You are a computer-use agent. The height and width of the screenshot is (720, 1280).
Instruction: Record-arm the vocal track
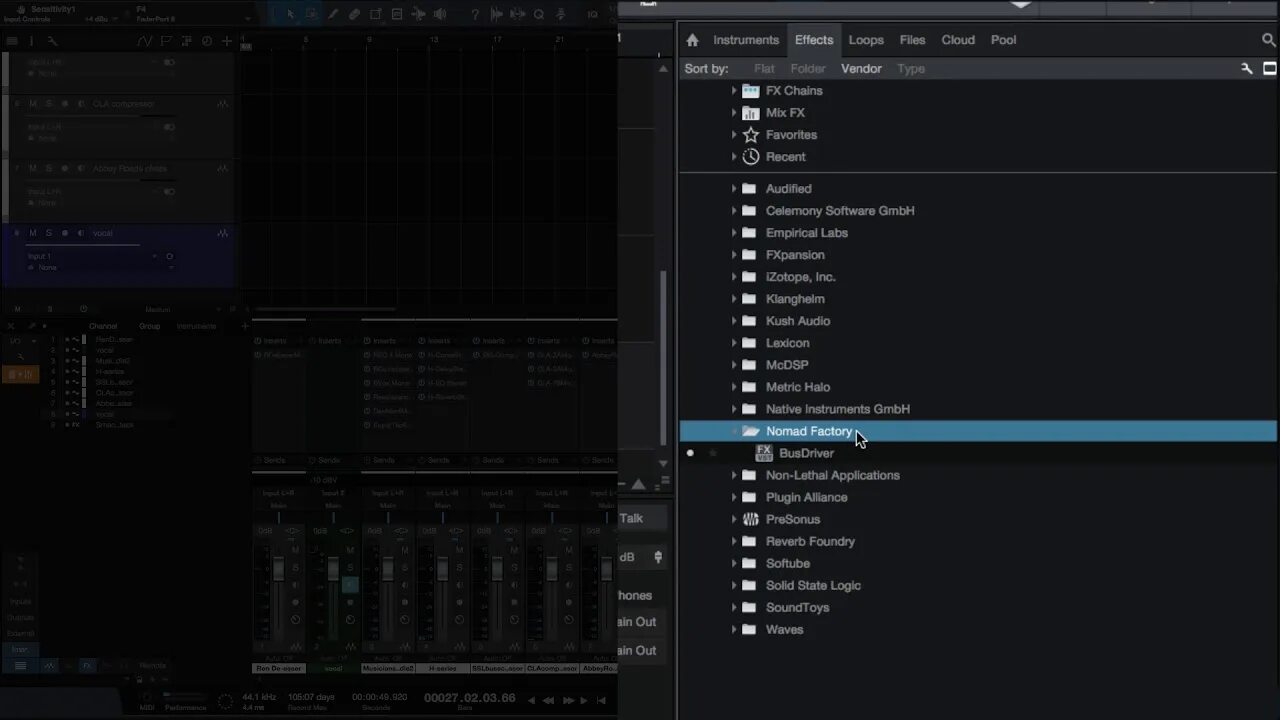65,233
